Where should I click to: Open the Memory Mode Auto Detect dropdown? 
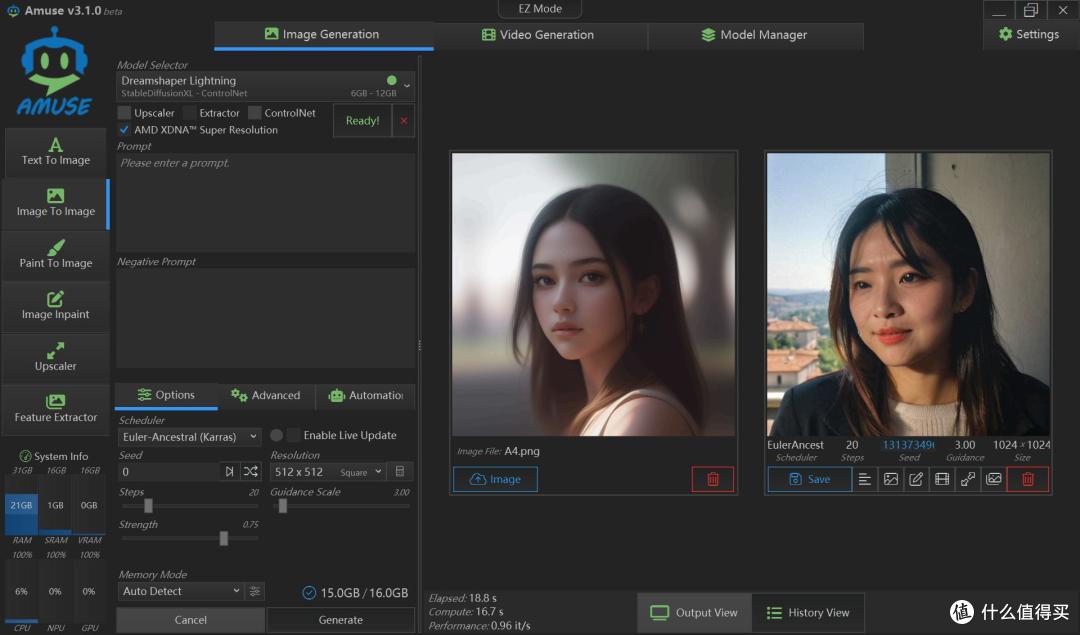click(181, 591)
